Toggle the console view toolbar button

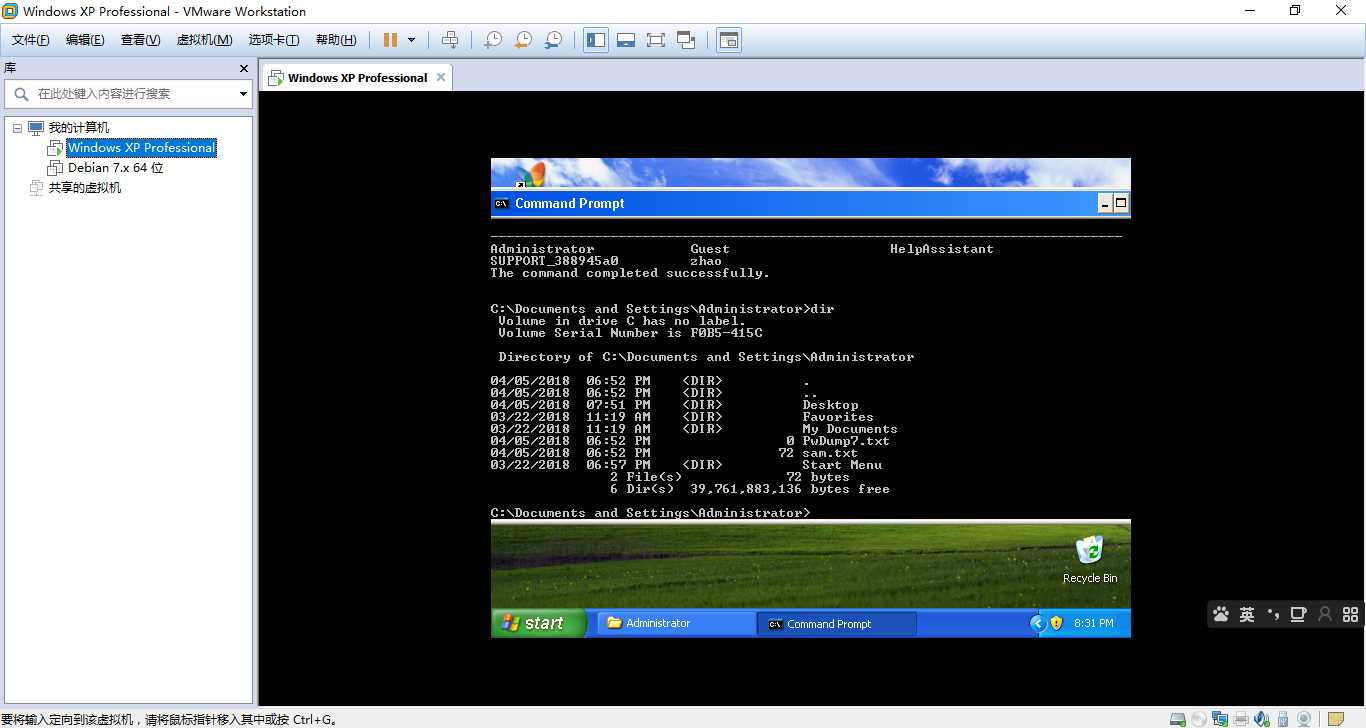click(729, 40)
